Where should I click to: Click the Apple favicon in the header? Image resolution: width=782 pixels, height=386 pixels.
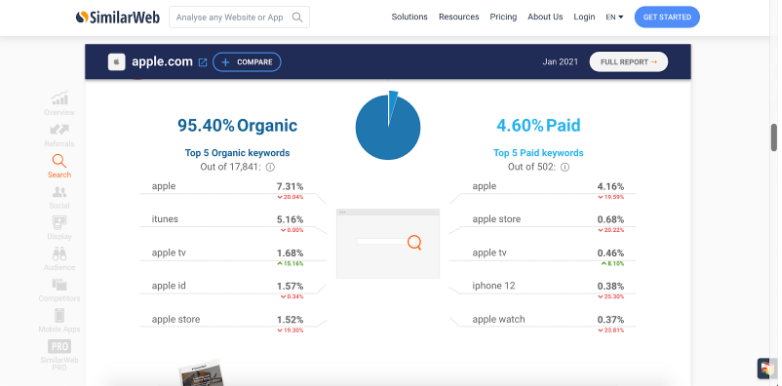click(x=117, y=62)
